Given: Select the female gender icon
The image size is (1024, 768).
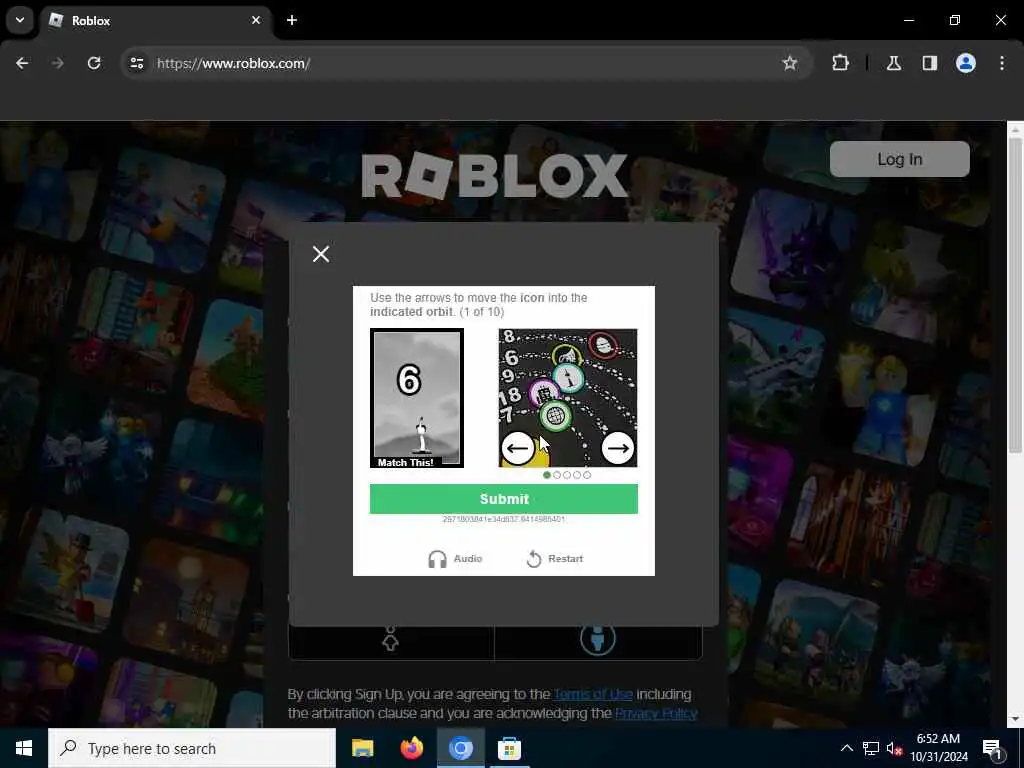Looking at the screenshot, I should [x=391, y=641].
